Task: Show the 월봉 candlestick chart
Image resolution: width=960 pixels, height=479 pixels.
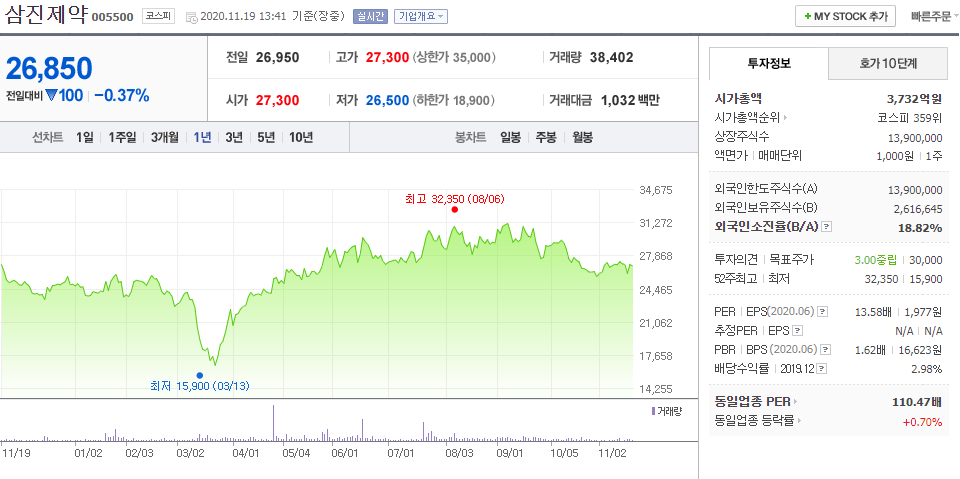Action: coord(583,137)
